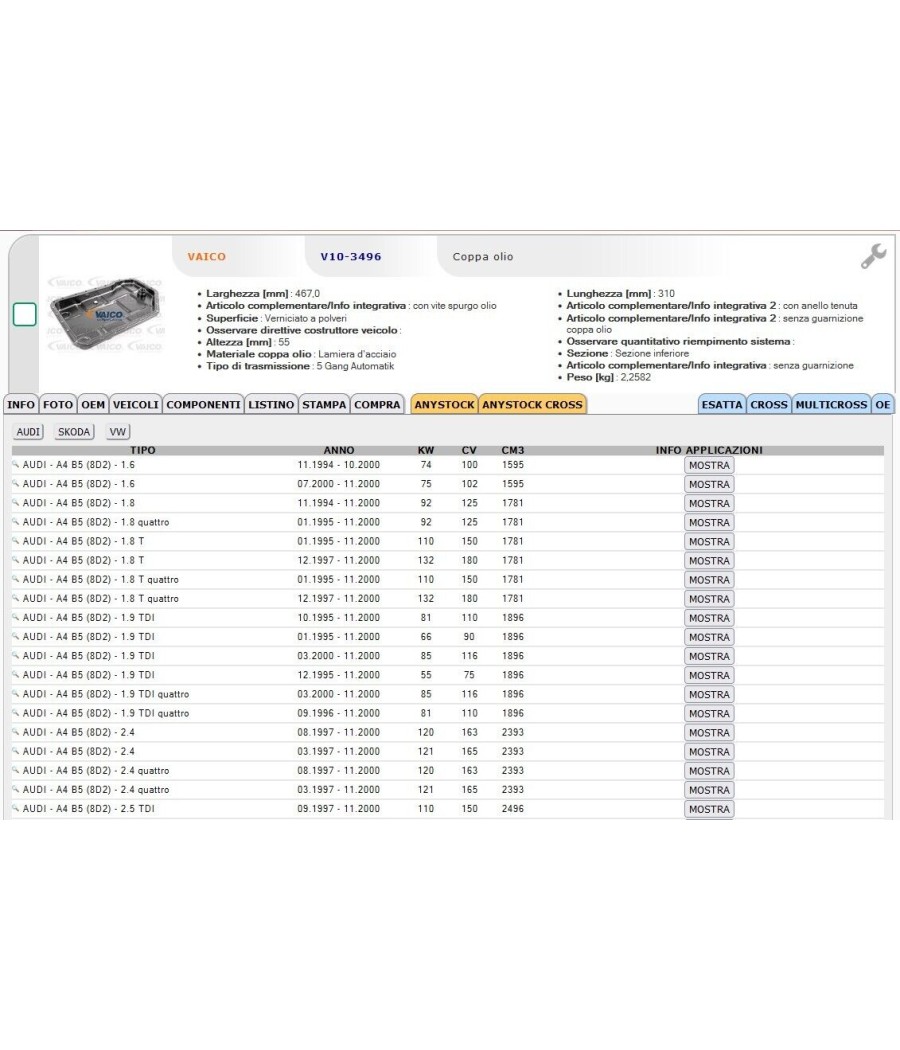The image size is (900, 1050).
Task: Tick the checkbox beside the oil pan photo
Action: click(25, 314)
